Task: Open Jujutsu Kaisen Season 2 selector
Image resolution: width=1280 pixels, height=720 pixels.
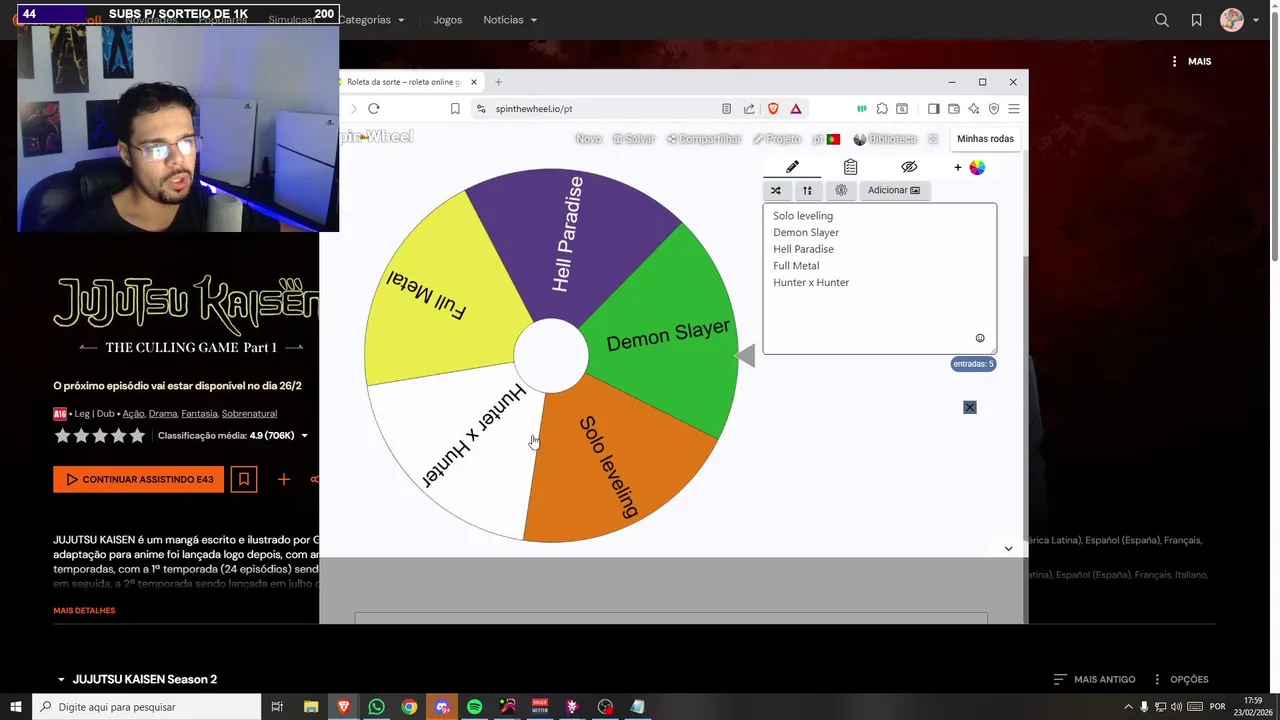Action: point(138,679)
